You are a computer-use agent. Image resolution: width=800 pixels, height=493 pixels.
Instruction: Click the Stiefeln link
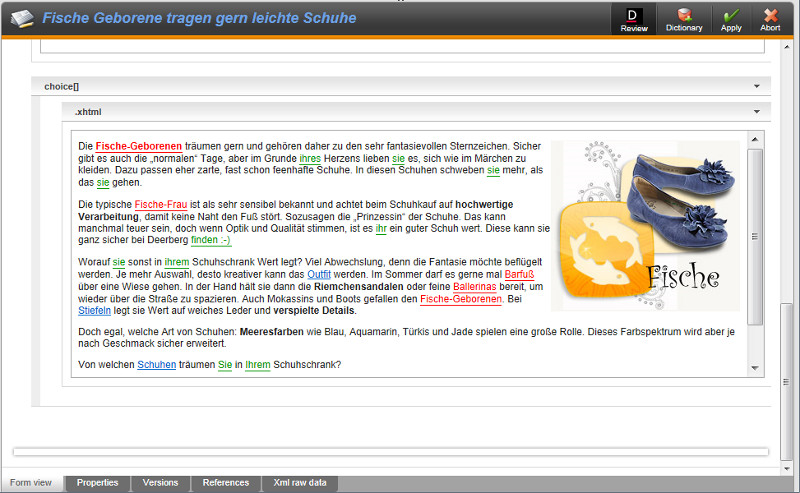pyautogui.click(x=95, y=311)
